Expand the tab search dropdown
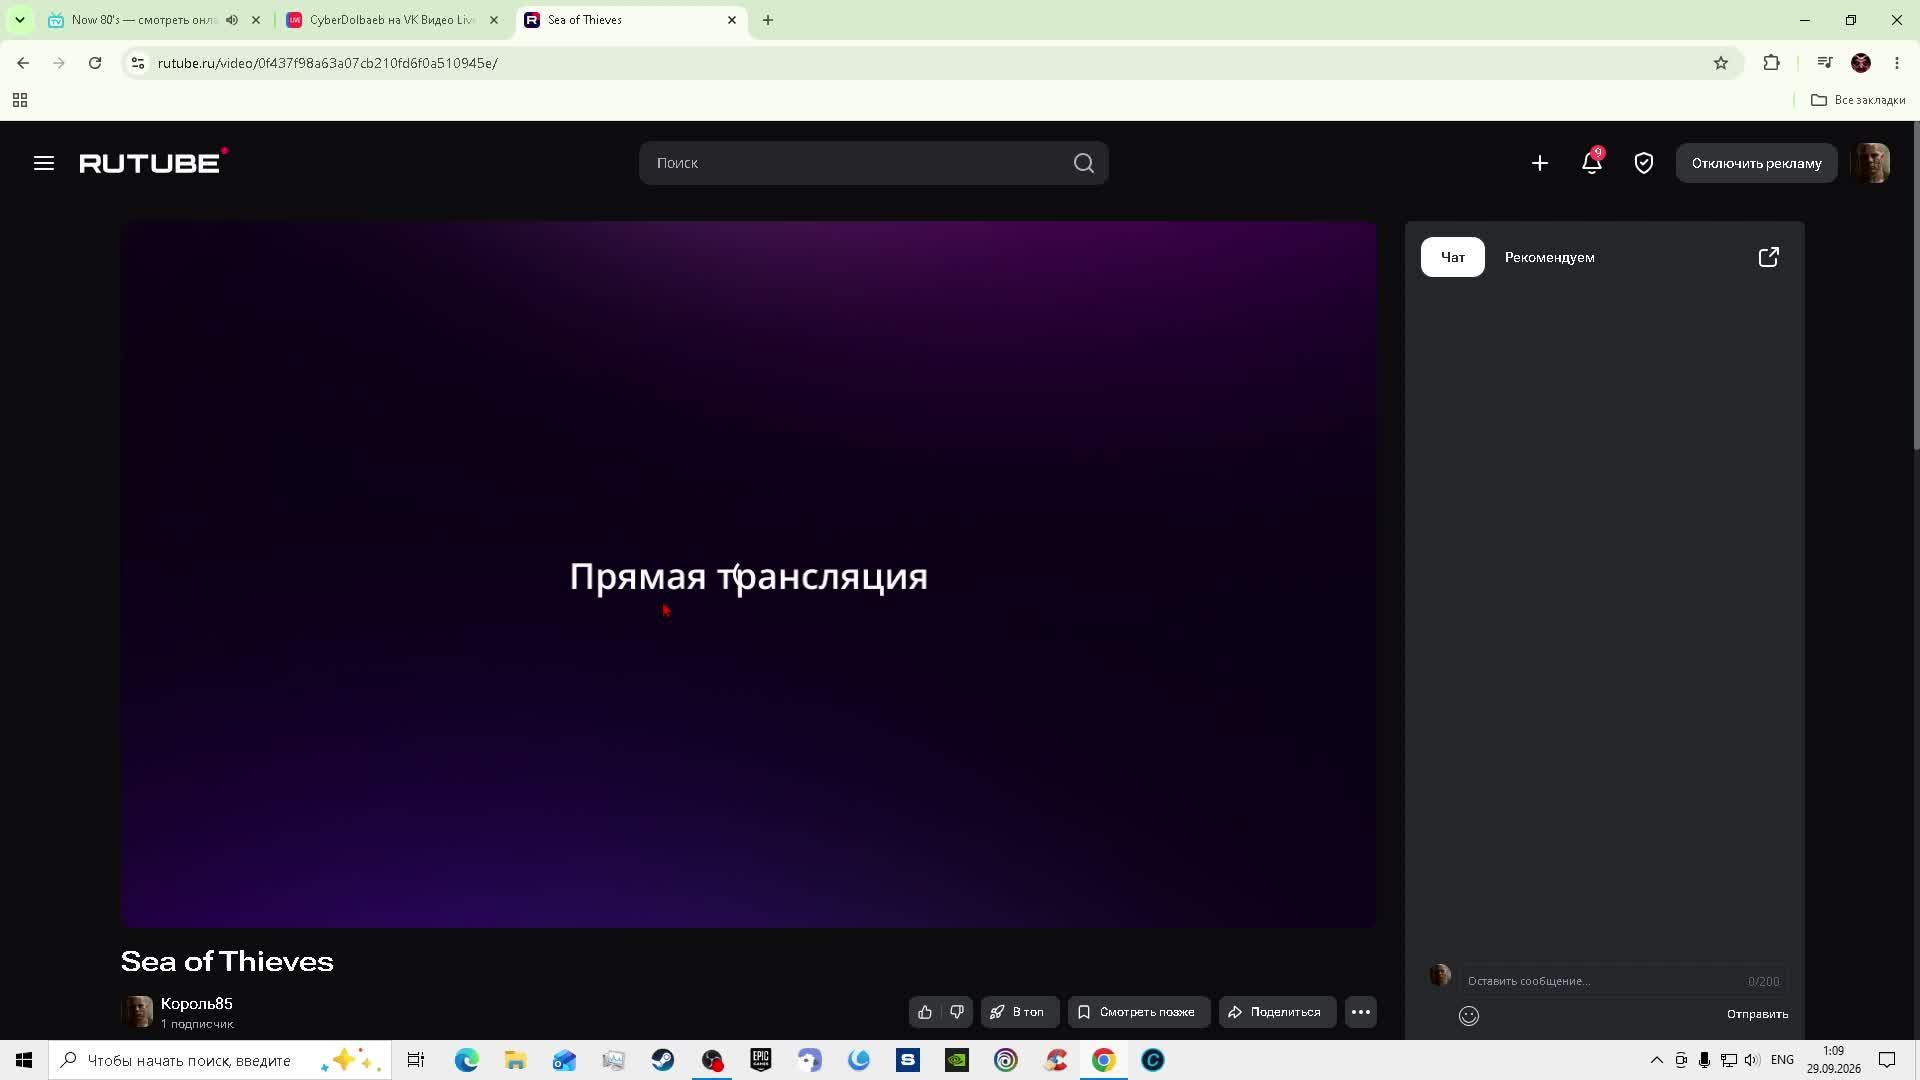The width and height of the screenshot is (1920, 1080). (x=20, y=20)
